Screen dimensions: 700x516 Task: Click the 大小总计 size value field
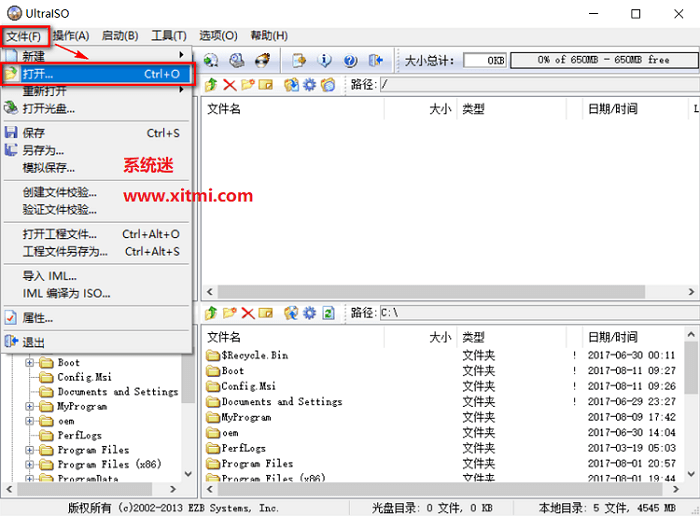pos(485,60)
